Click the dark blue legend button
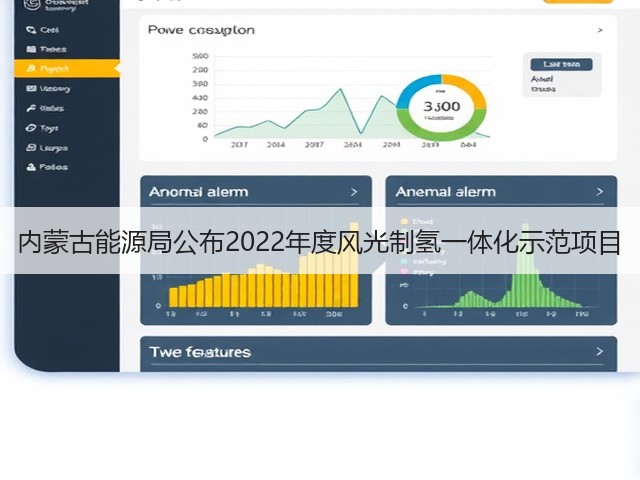This screenshot has width=640, height=480. (x=561, y=64)
